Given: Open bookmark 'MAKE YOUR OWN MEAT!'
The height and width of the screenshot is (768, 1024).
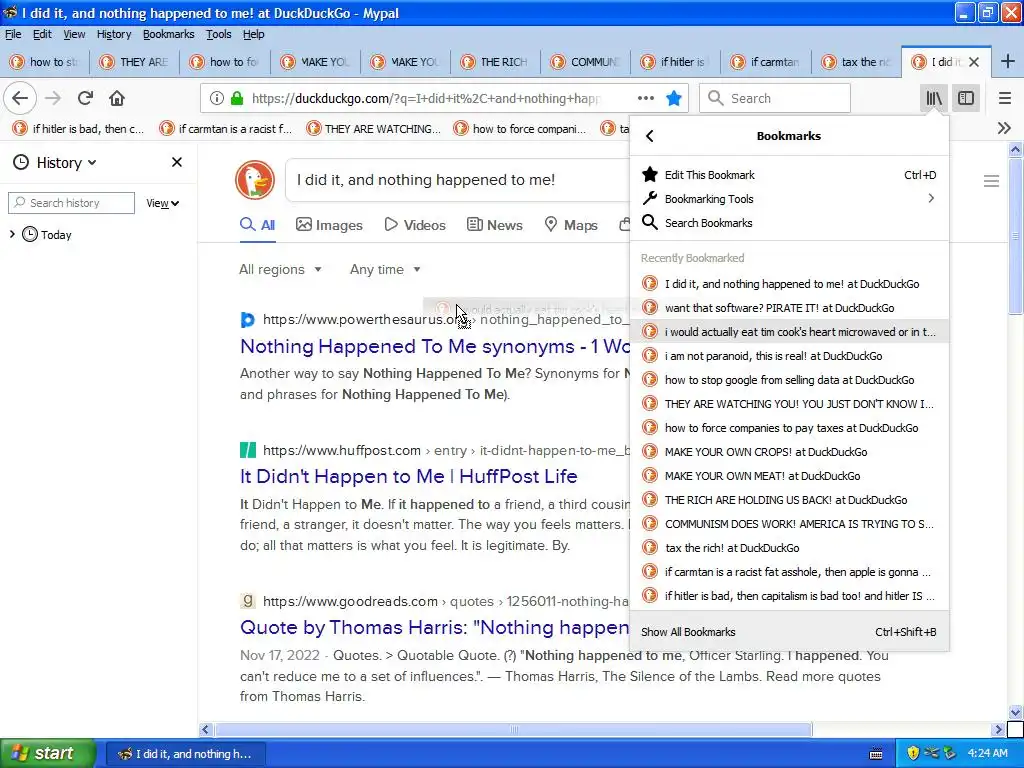Looking at the screenshot, I should tap(789, 476).
